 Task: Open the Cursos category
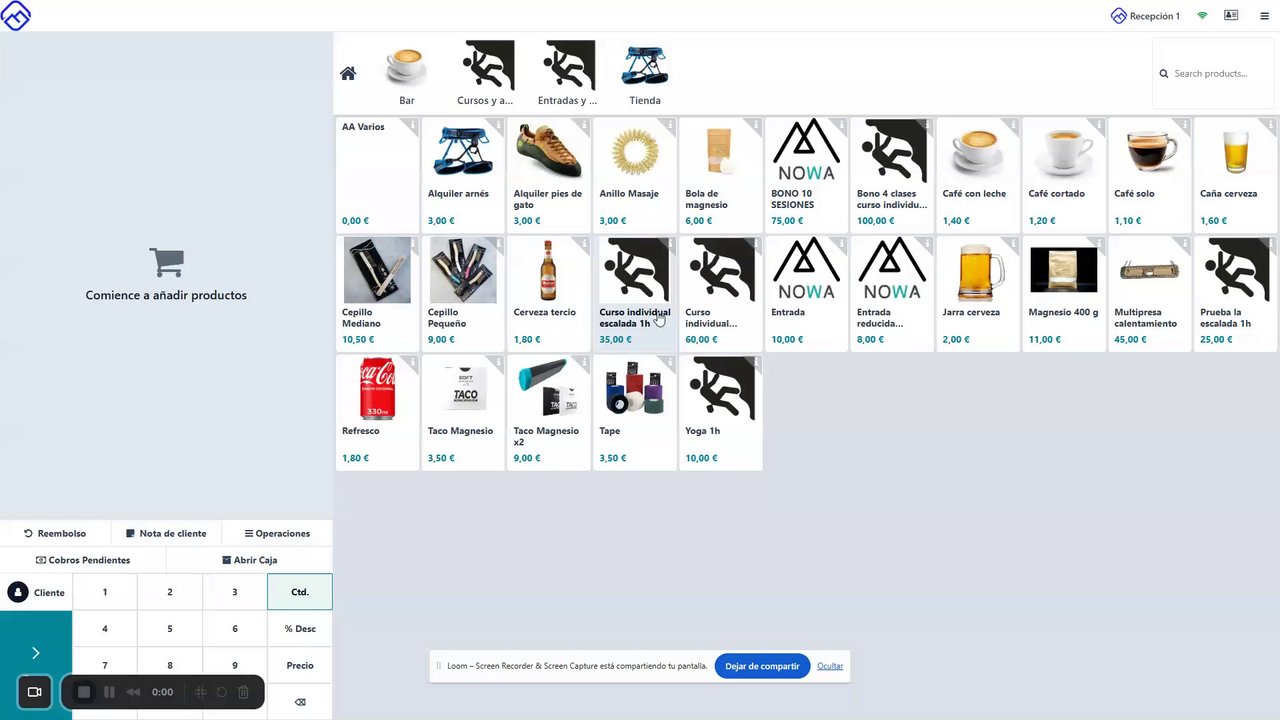(485, 73)
